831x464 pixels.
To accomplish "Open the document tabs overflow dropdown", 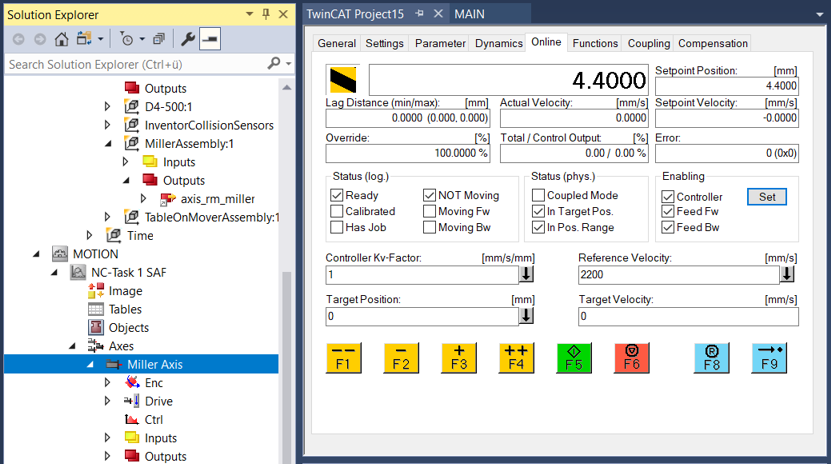I will point(819,14).
